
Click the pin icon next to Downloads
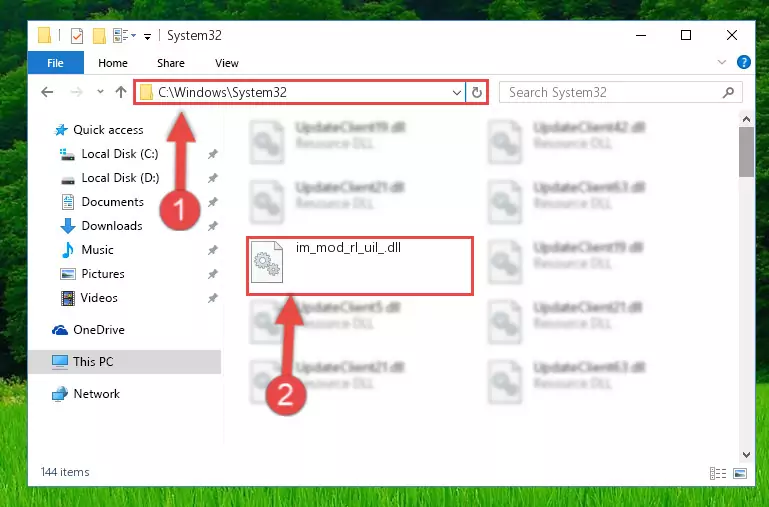point(212,227)
